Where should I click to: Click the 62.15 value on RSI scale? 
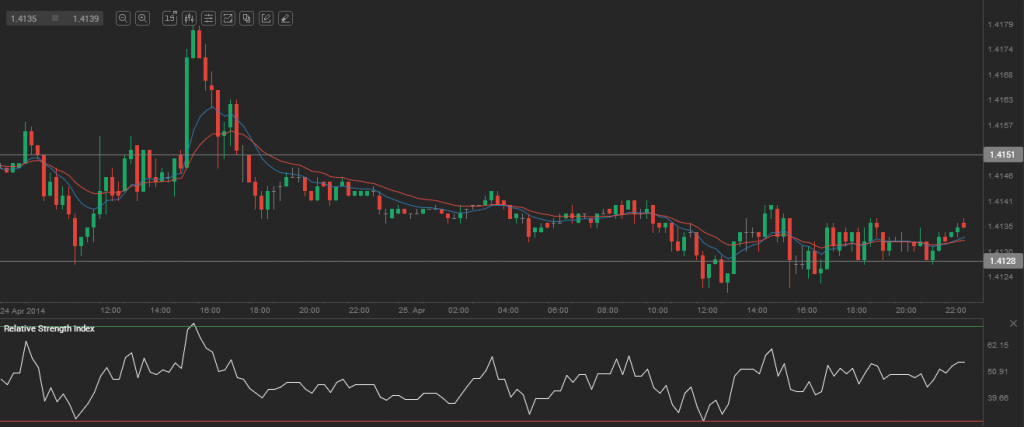point(998,345)
